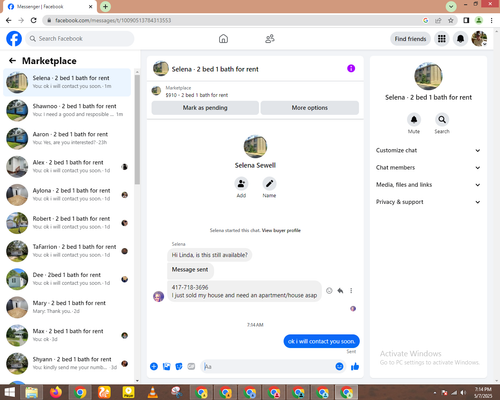Open Dee 2bed 1 bath conversation
Screen dimensions: 500x400
tap(67, 279)
